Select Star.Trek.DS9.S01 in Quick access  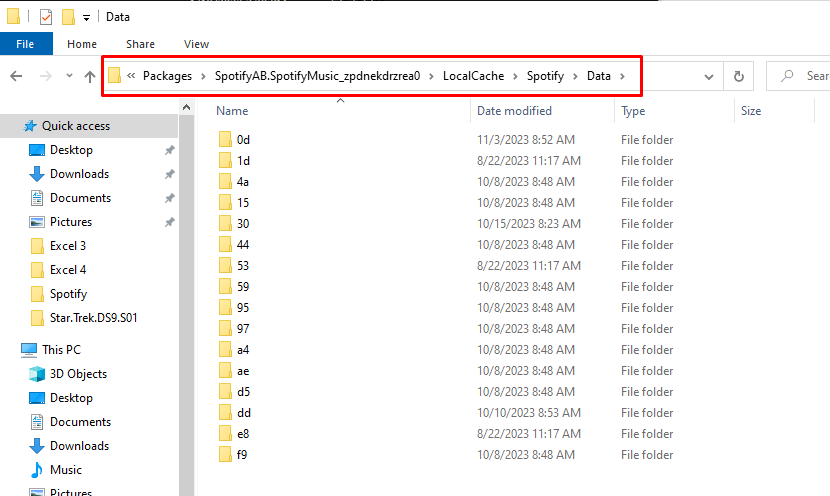pyautogui.click(x=93, y=318)
